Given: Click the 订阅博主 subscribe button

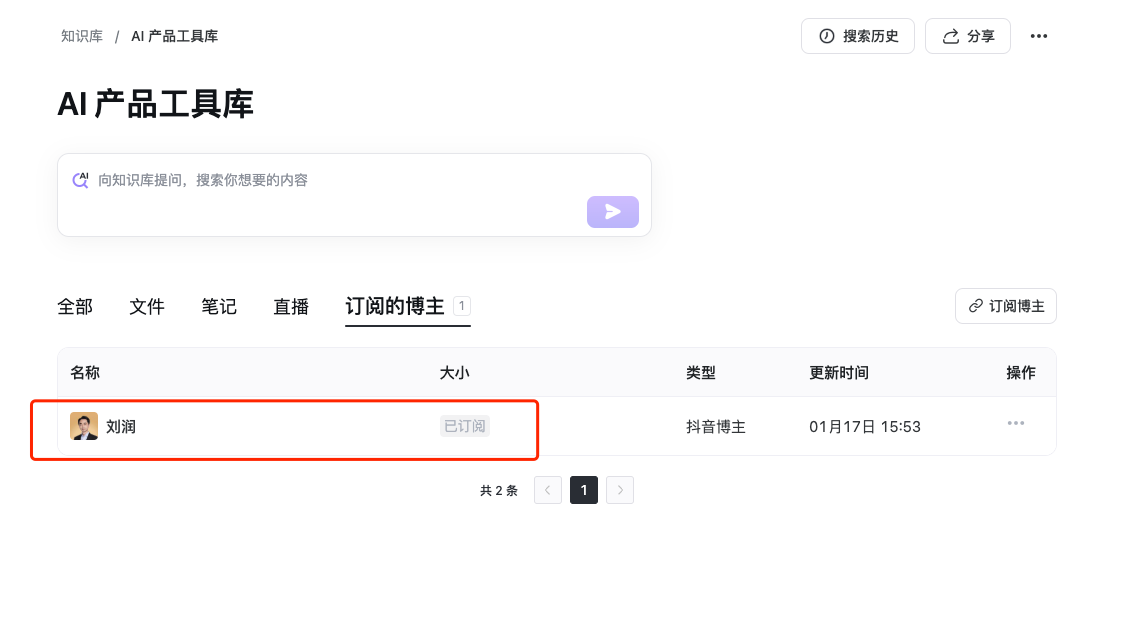Looking at the screenshot, I should [1005, 306].
